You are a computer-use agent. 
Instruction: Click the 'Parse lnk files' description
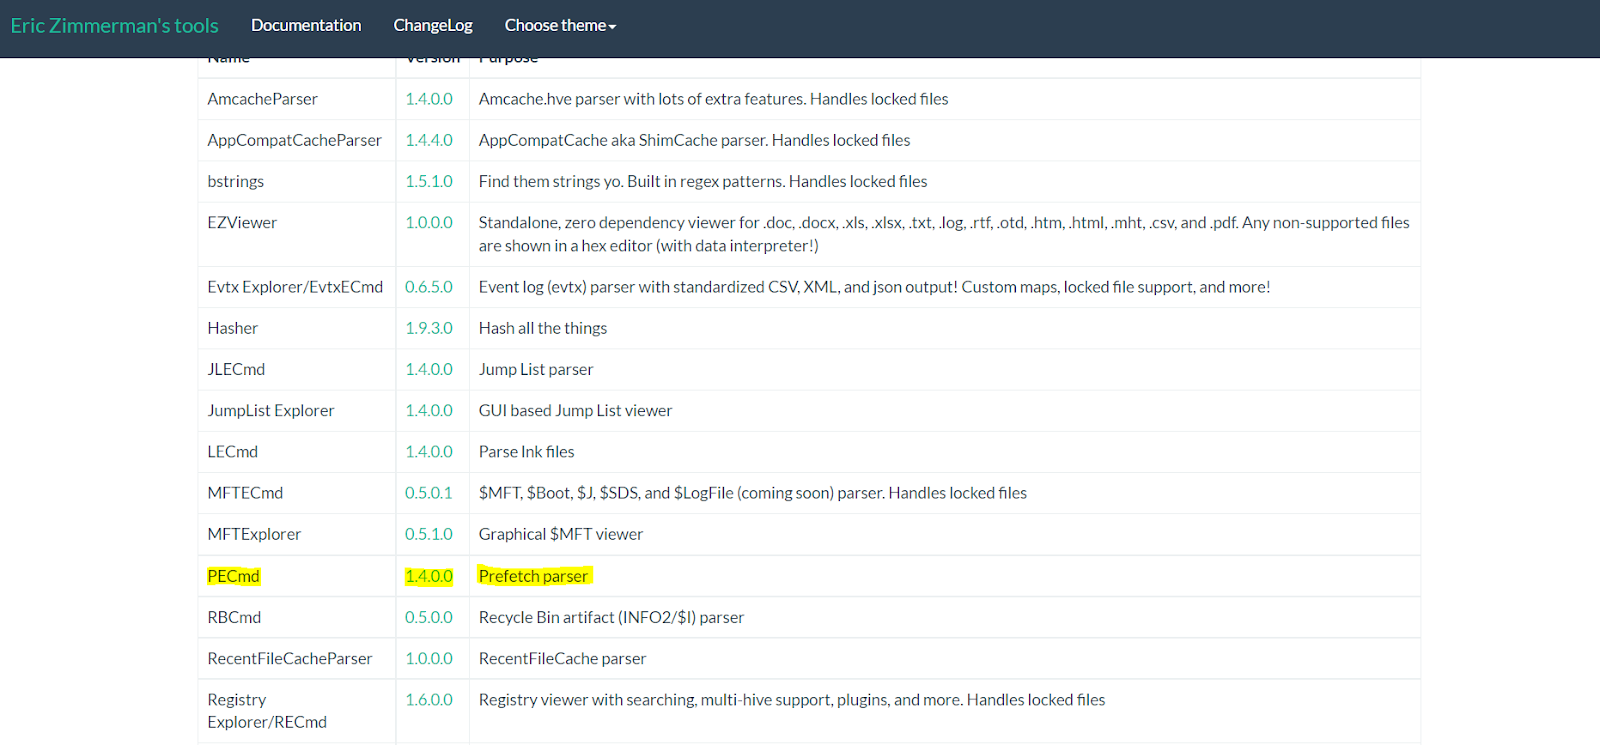pos(527,451)
